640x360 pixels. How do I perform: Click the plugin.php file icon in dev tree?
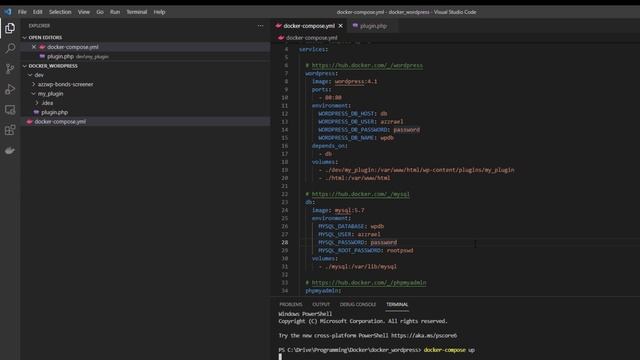pos(36,112)
